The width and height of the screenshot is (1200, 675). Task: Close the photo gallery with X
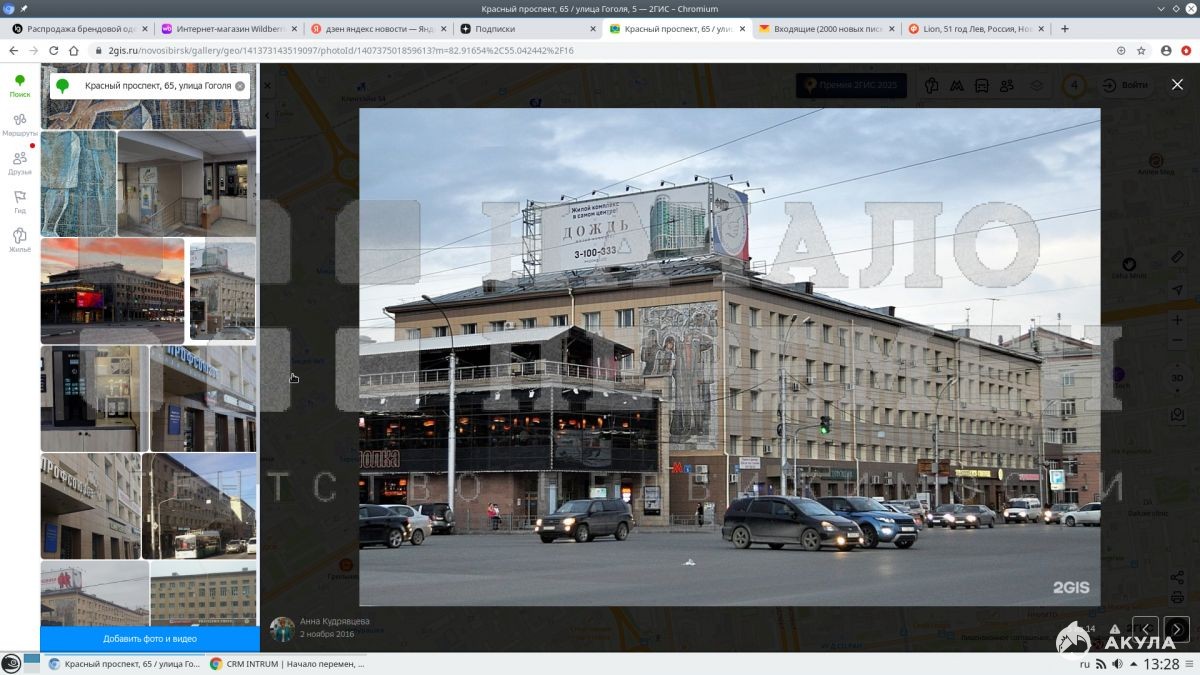(1177, 85)
